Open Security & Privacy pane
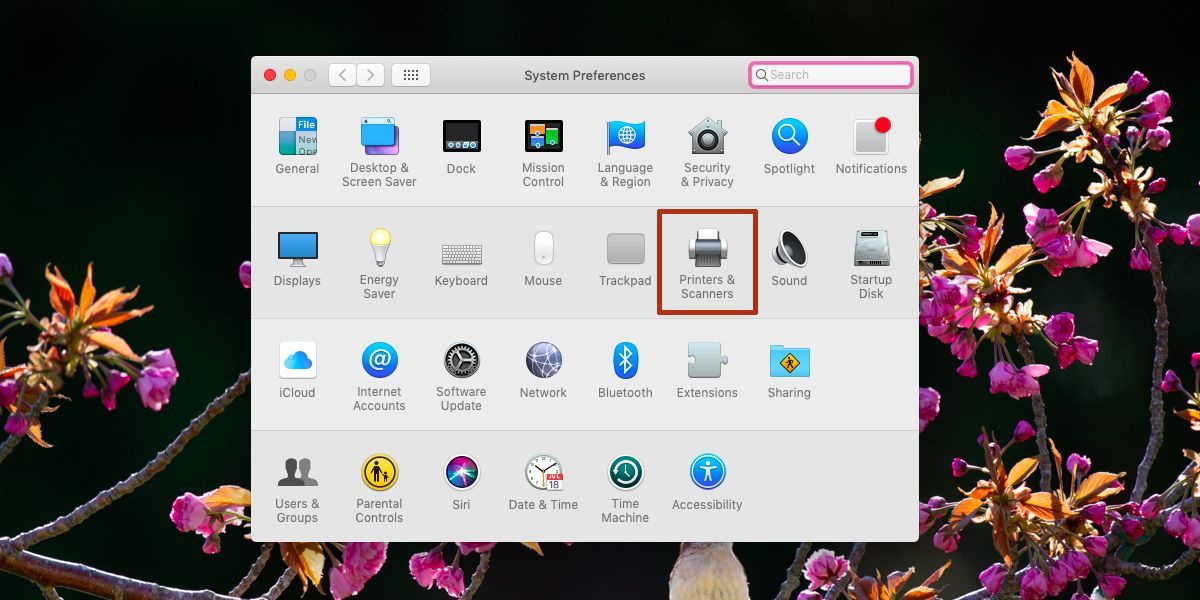The image size is (1200, 600). click(x=707, y=152)
